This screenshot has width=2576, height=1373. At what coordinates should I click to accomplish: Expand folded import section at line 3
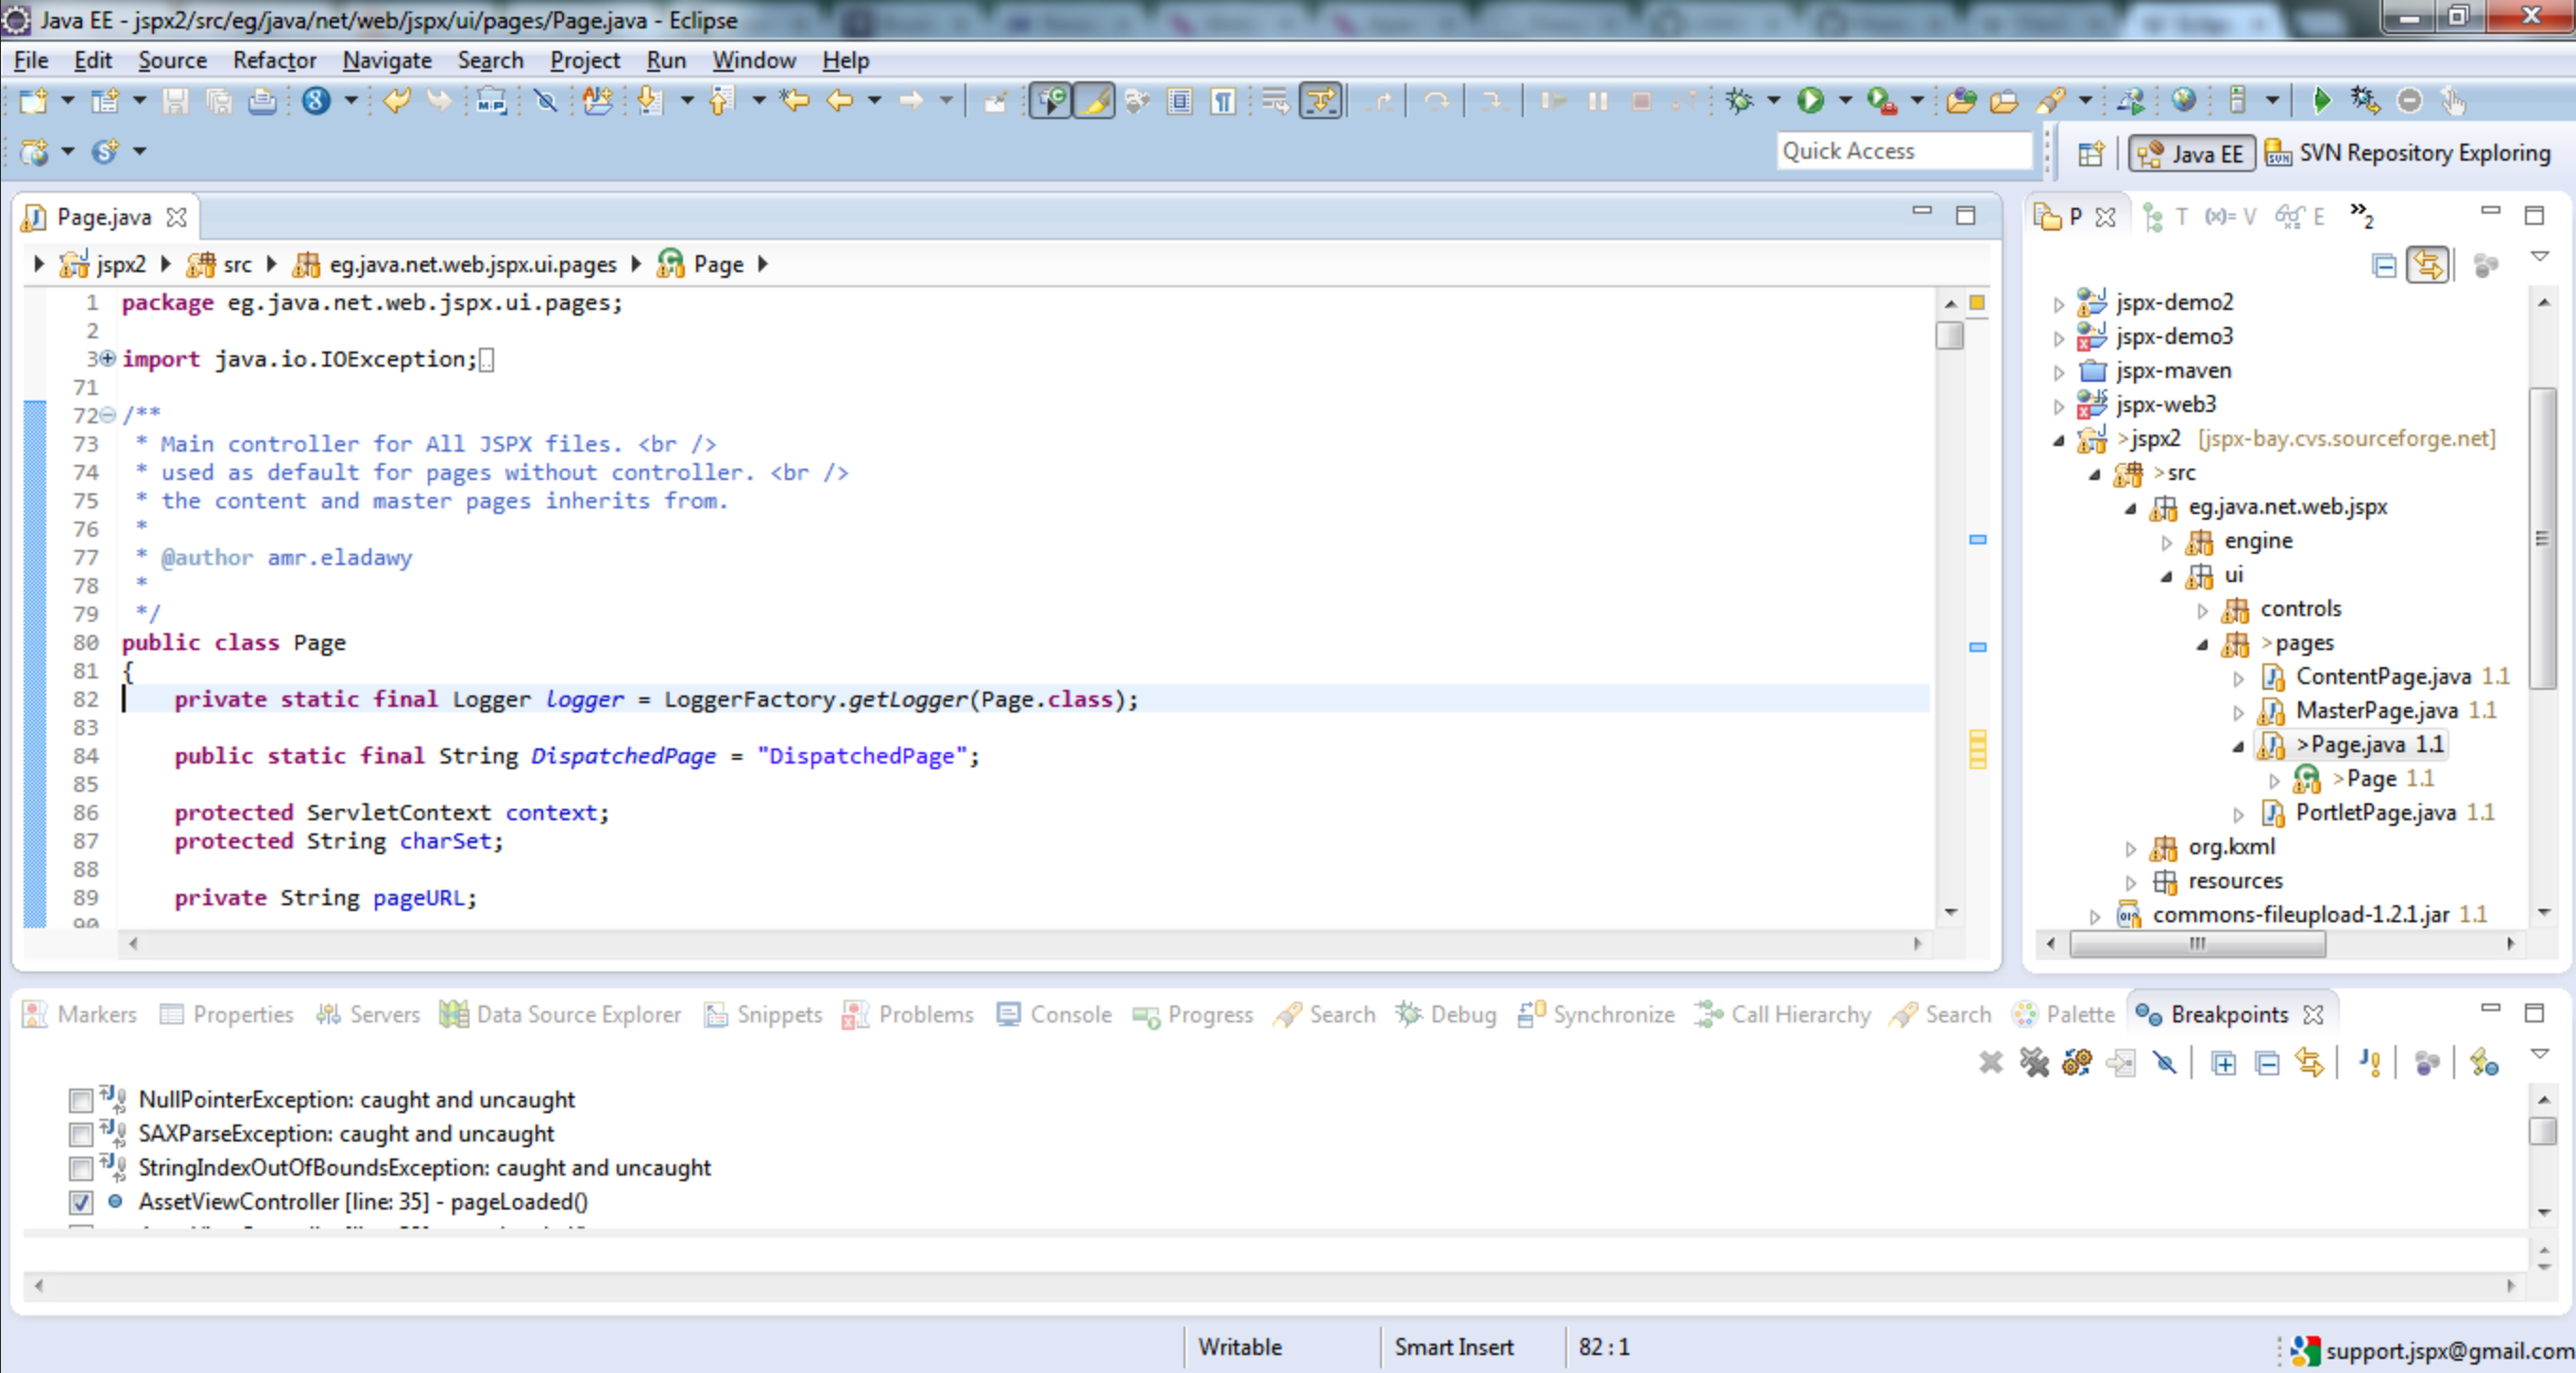107,358
